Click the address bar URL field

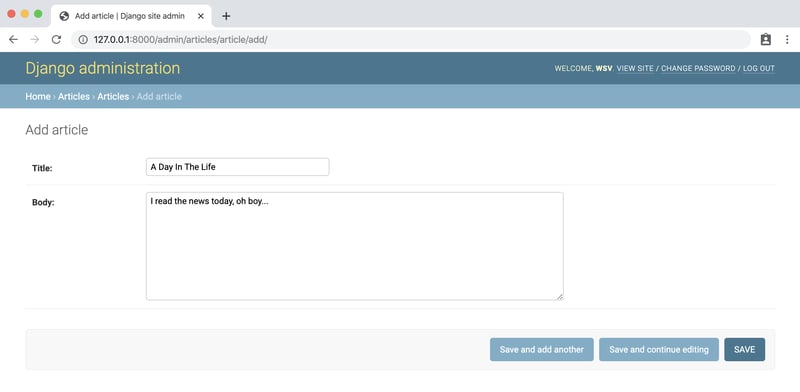pos(411,39)
